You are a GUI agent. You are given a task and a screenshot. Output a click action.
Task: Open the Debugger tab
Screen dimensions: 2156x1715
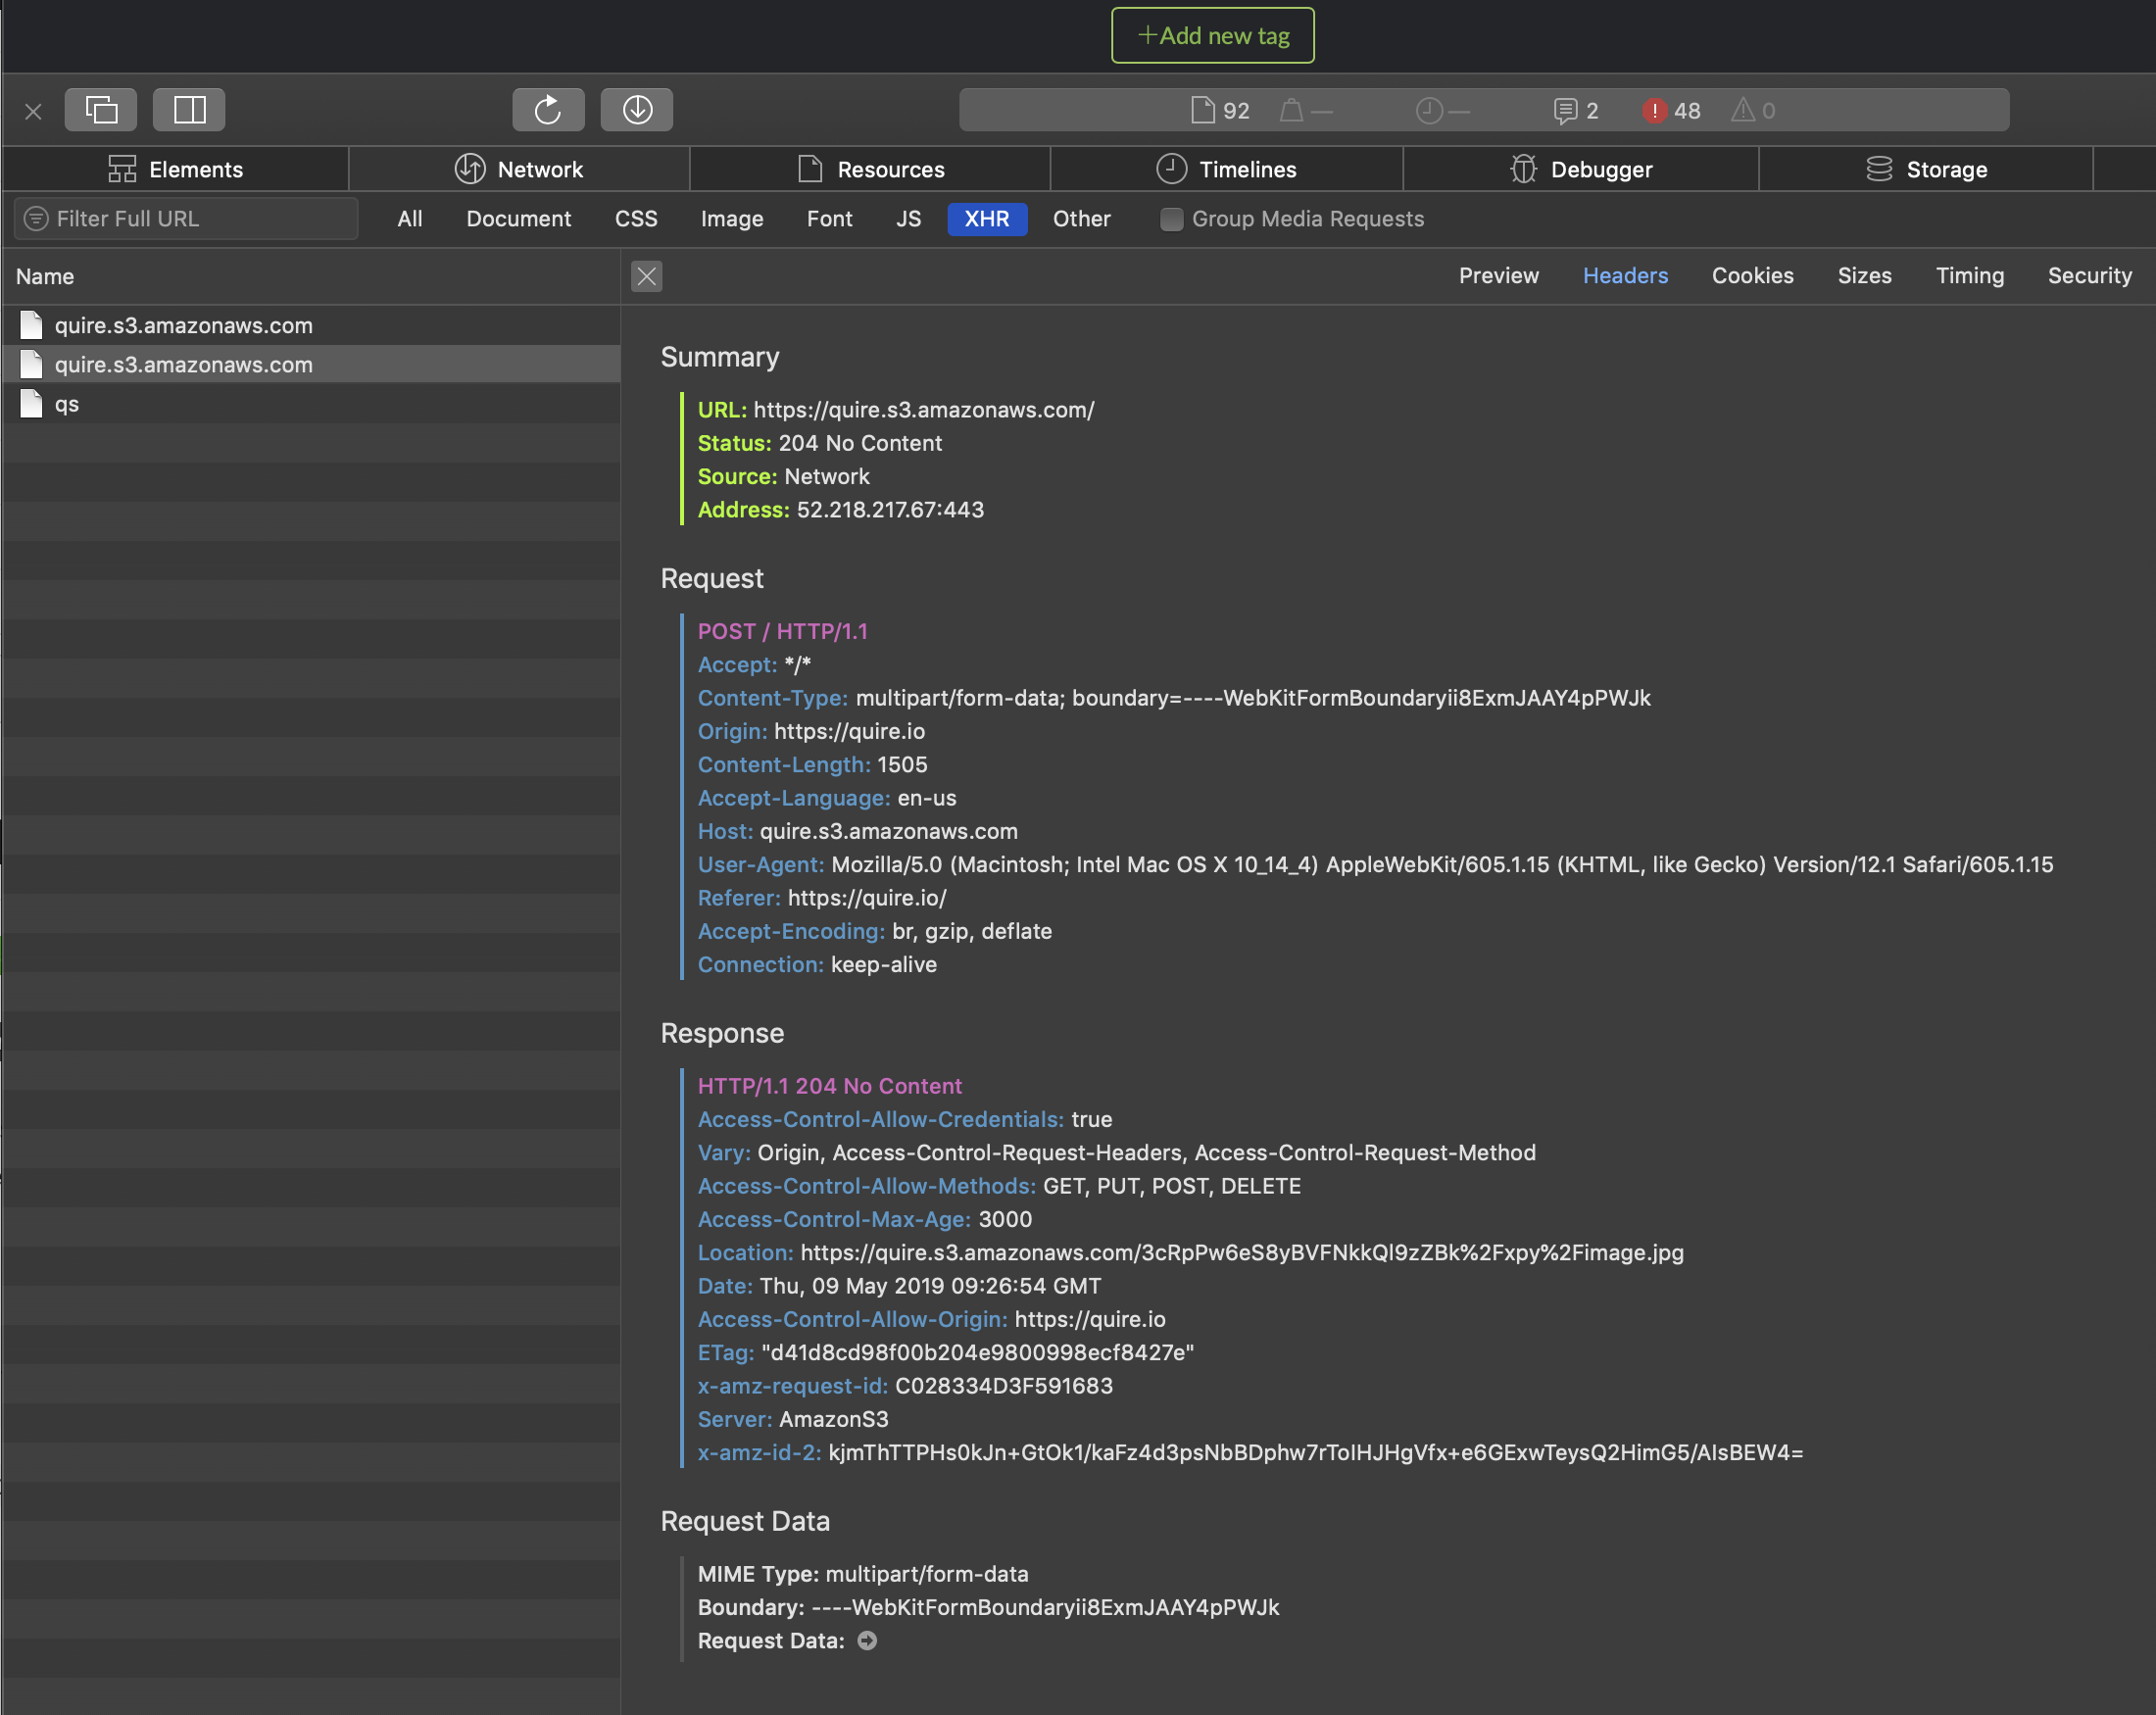point(1581,169)
